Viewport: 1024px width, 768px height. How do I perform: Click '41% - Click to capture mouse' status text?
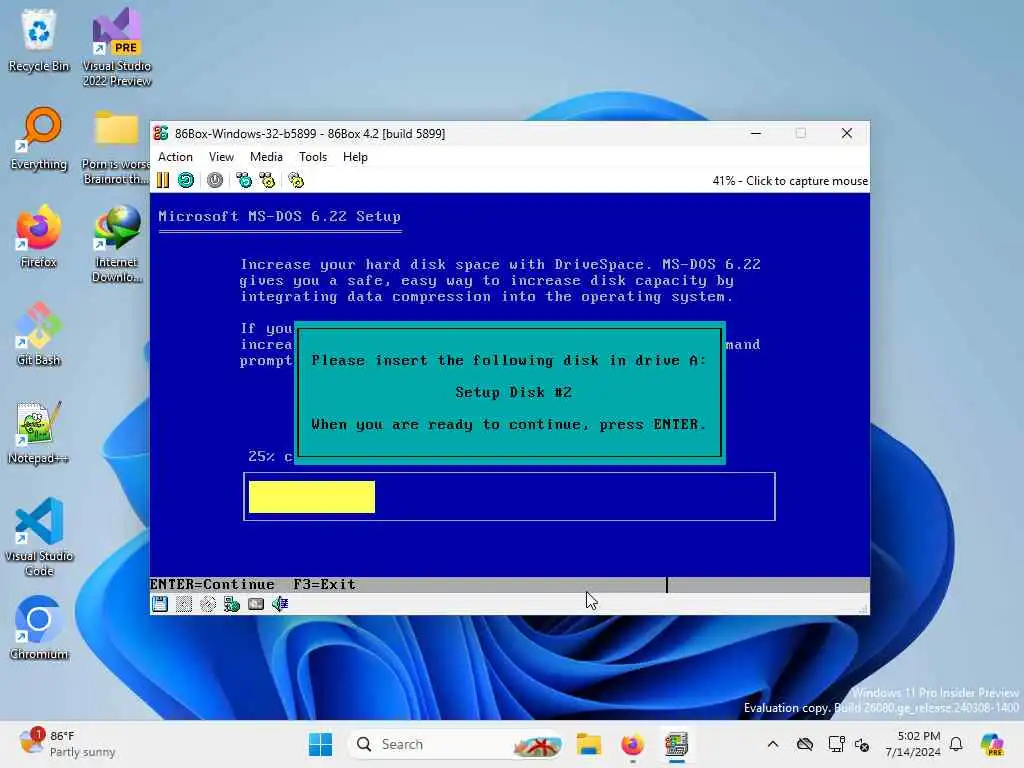click(x=790, y=181)
